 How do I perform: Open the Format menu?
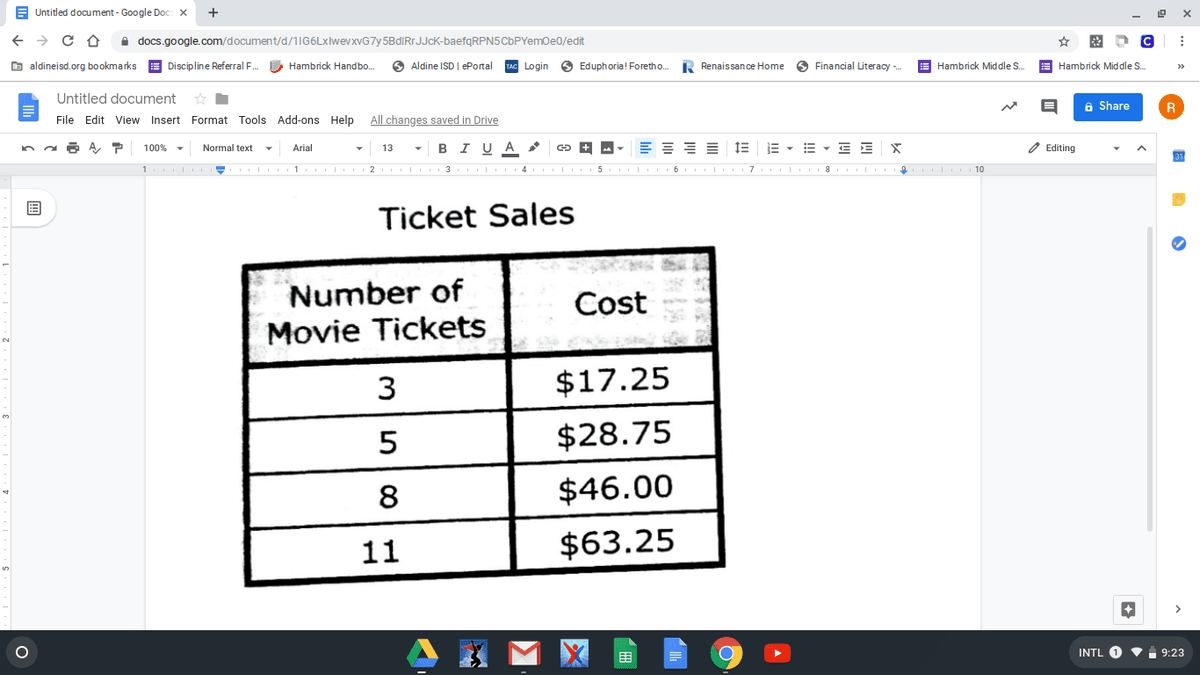[x=209, y=120]
